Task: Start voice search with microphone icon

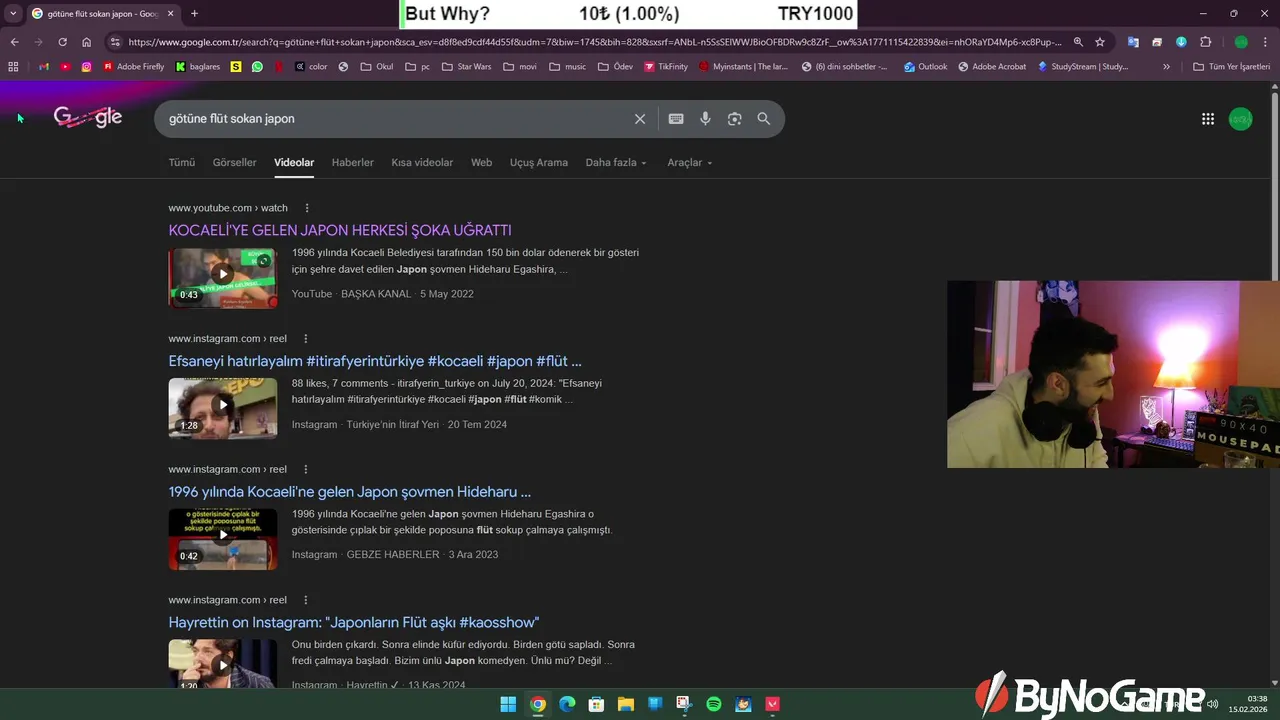Action: pos(705,119)
